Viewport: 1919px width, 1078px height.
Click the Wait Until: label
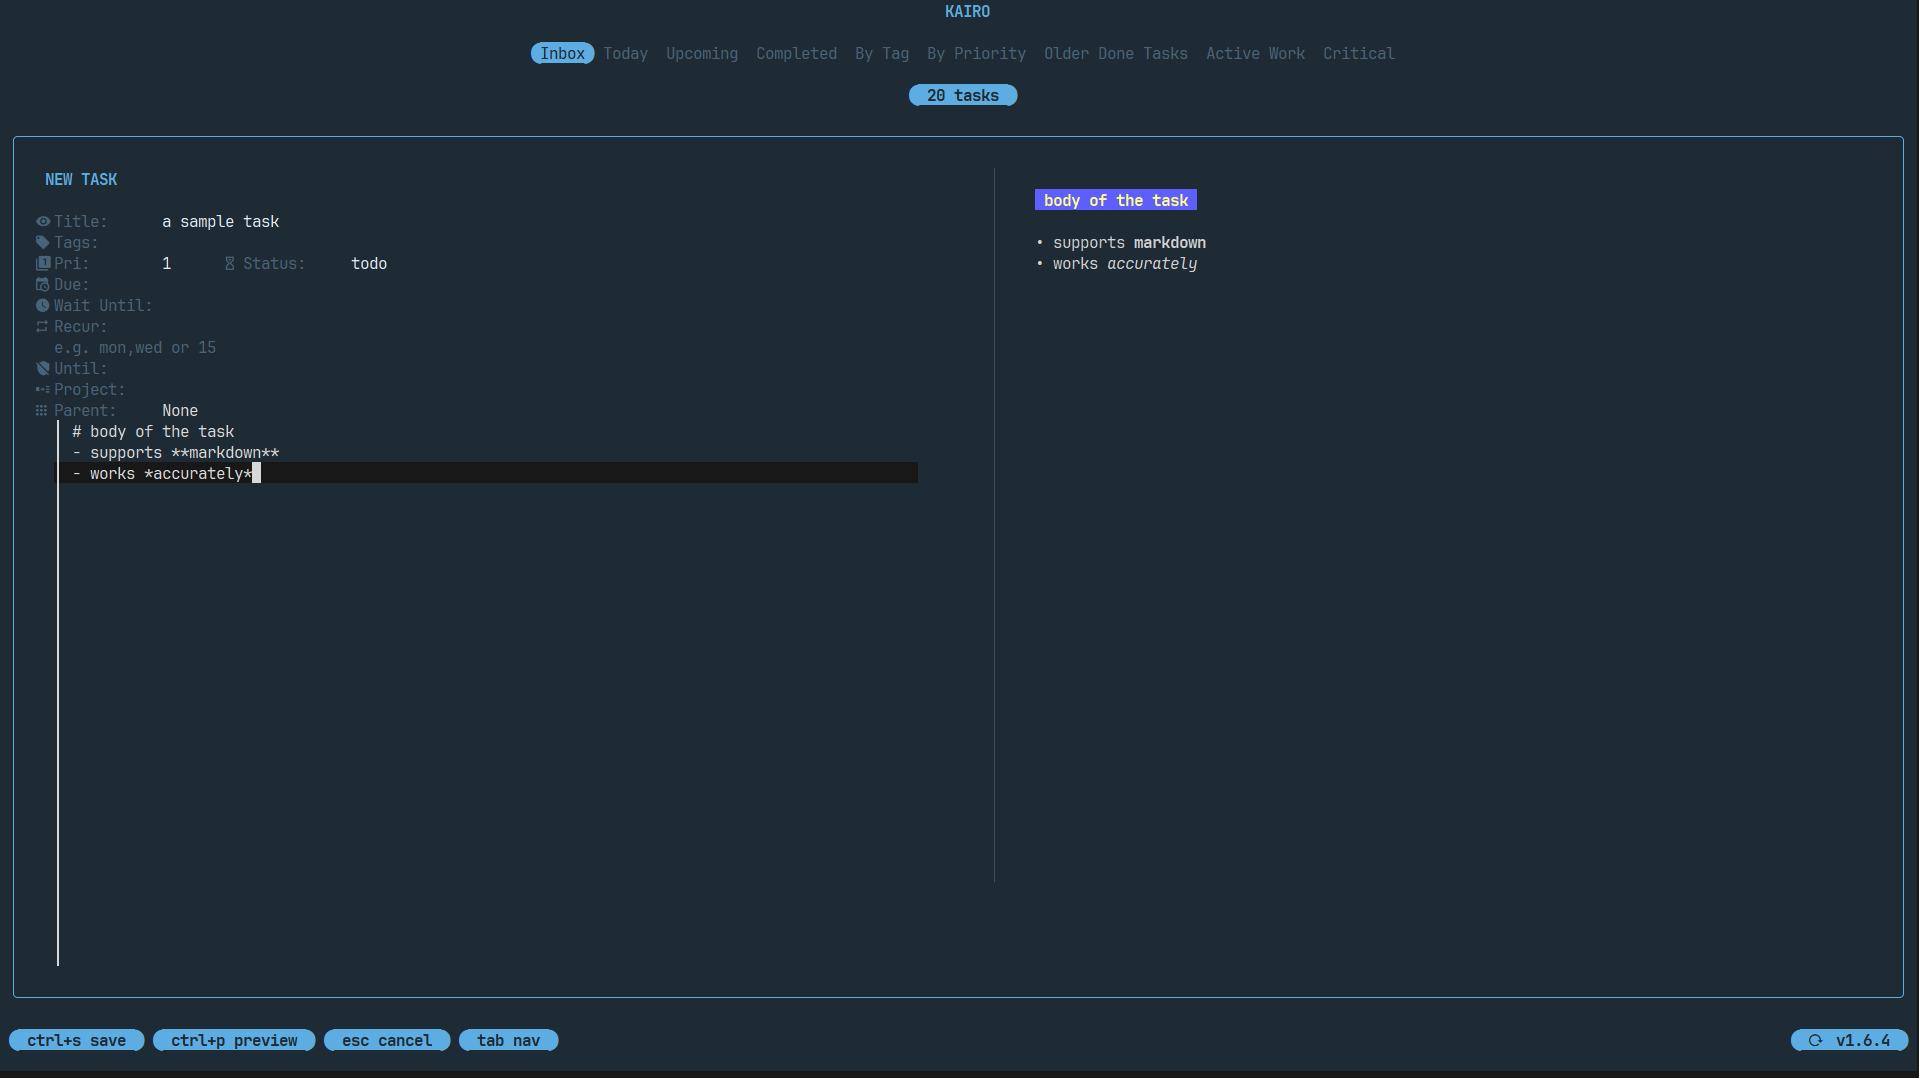[103, 306]
